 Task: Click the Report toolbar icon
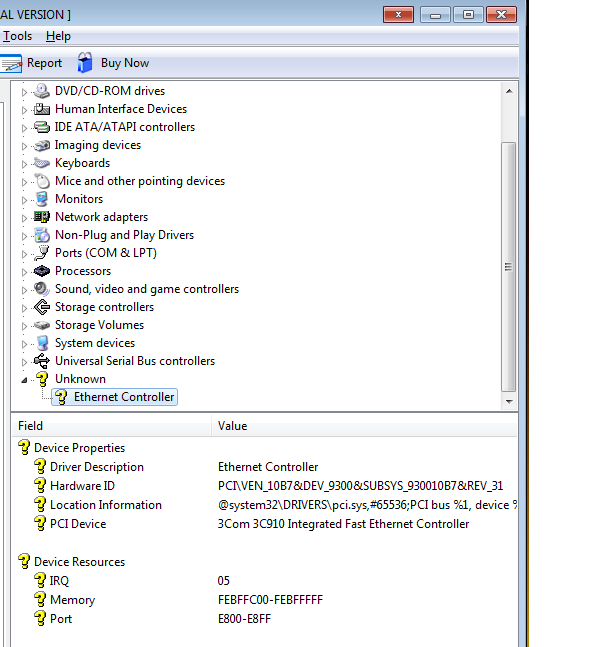11,63
